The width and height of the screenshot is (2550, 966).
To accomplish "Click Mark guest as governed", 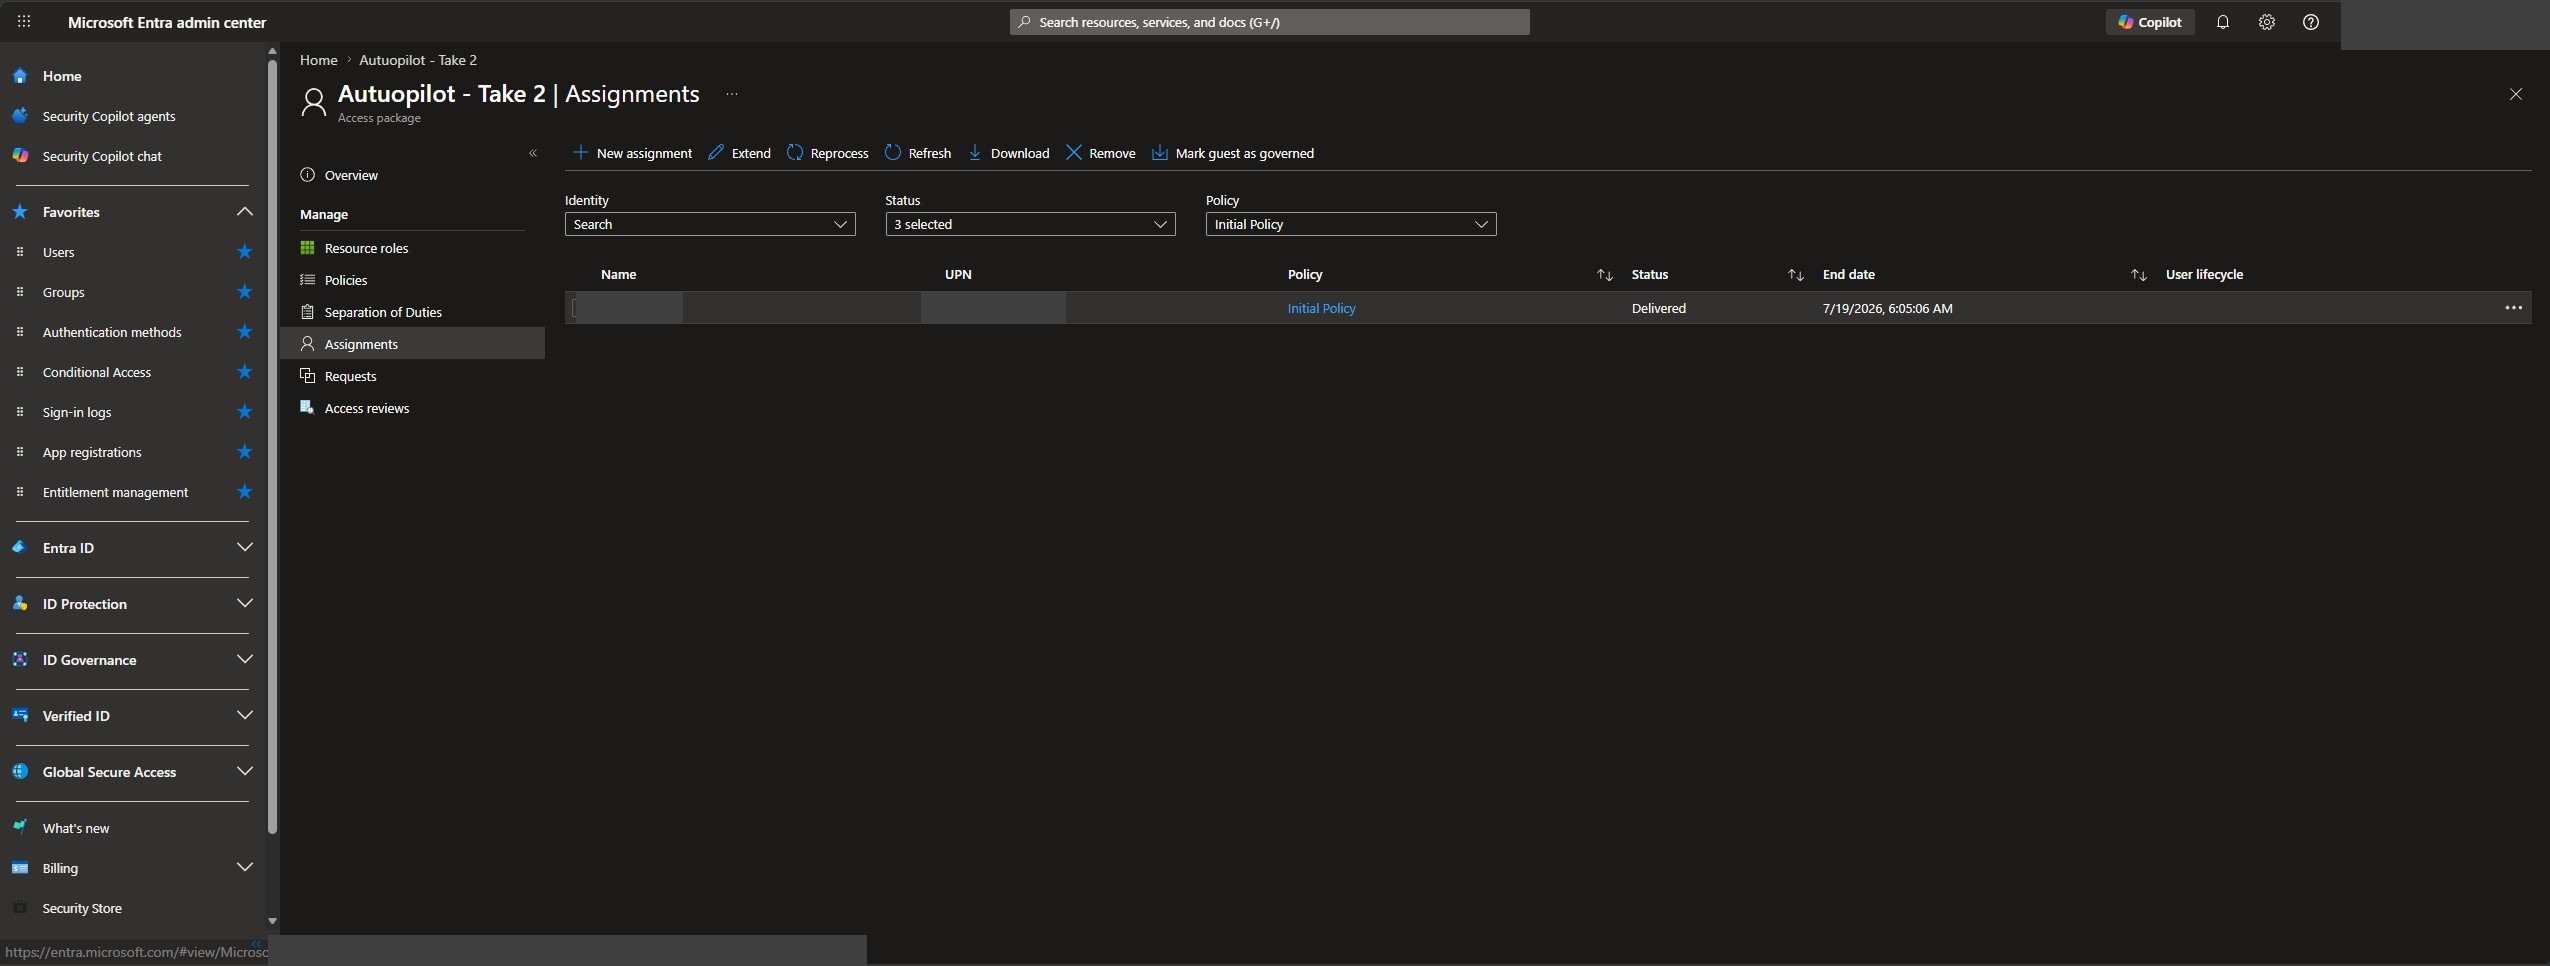I will 1232,153.
